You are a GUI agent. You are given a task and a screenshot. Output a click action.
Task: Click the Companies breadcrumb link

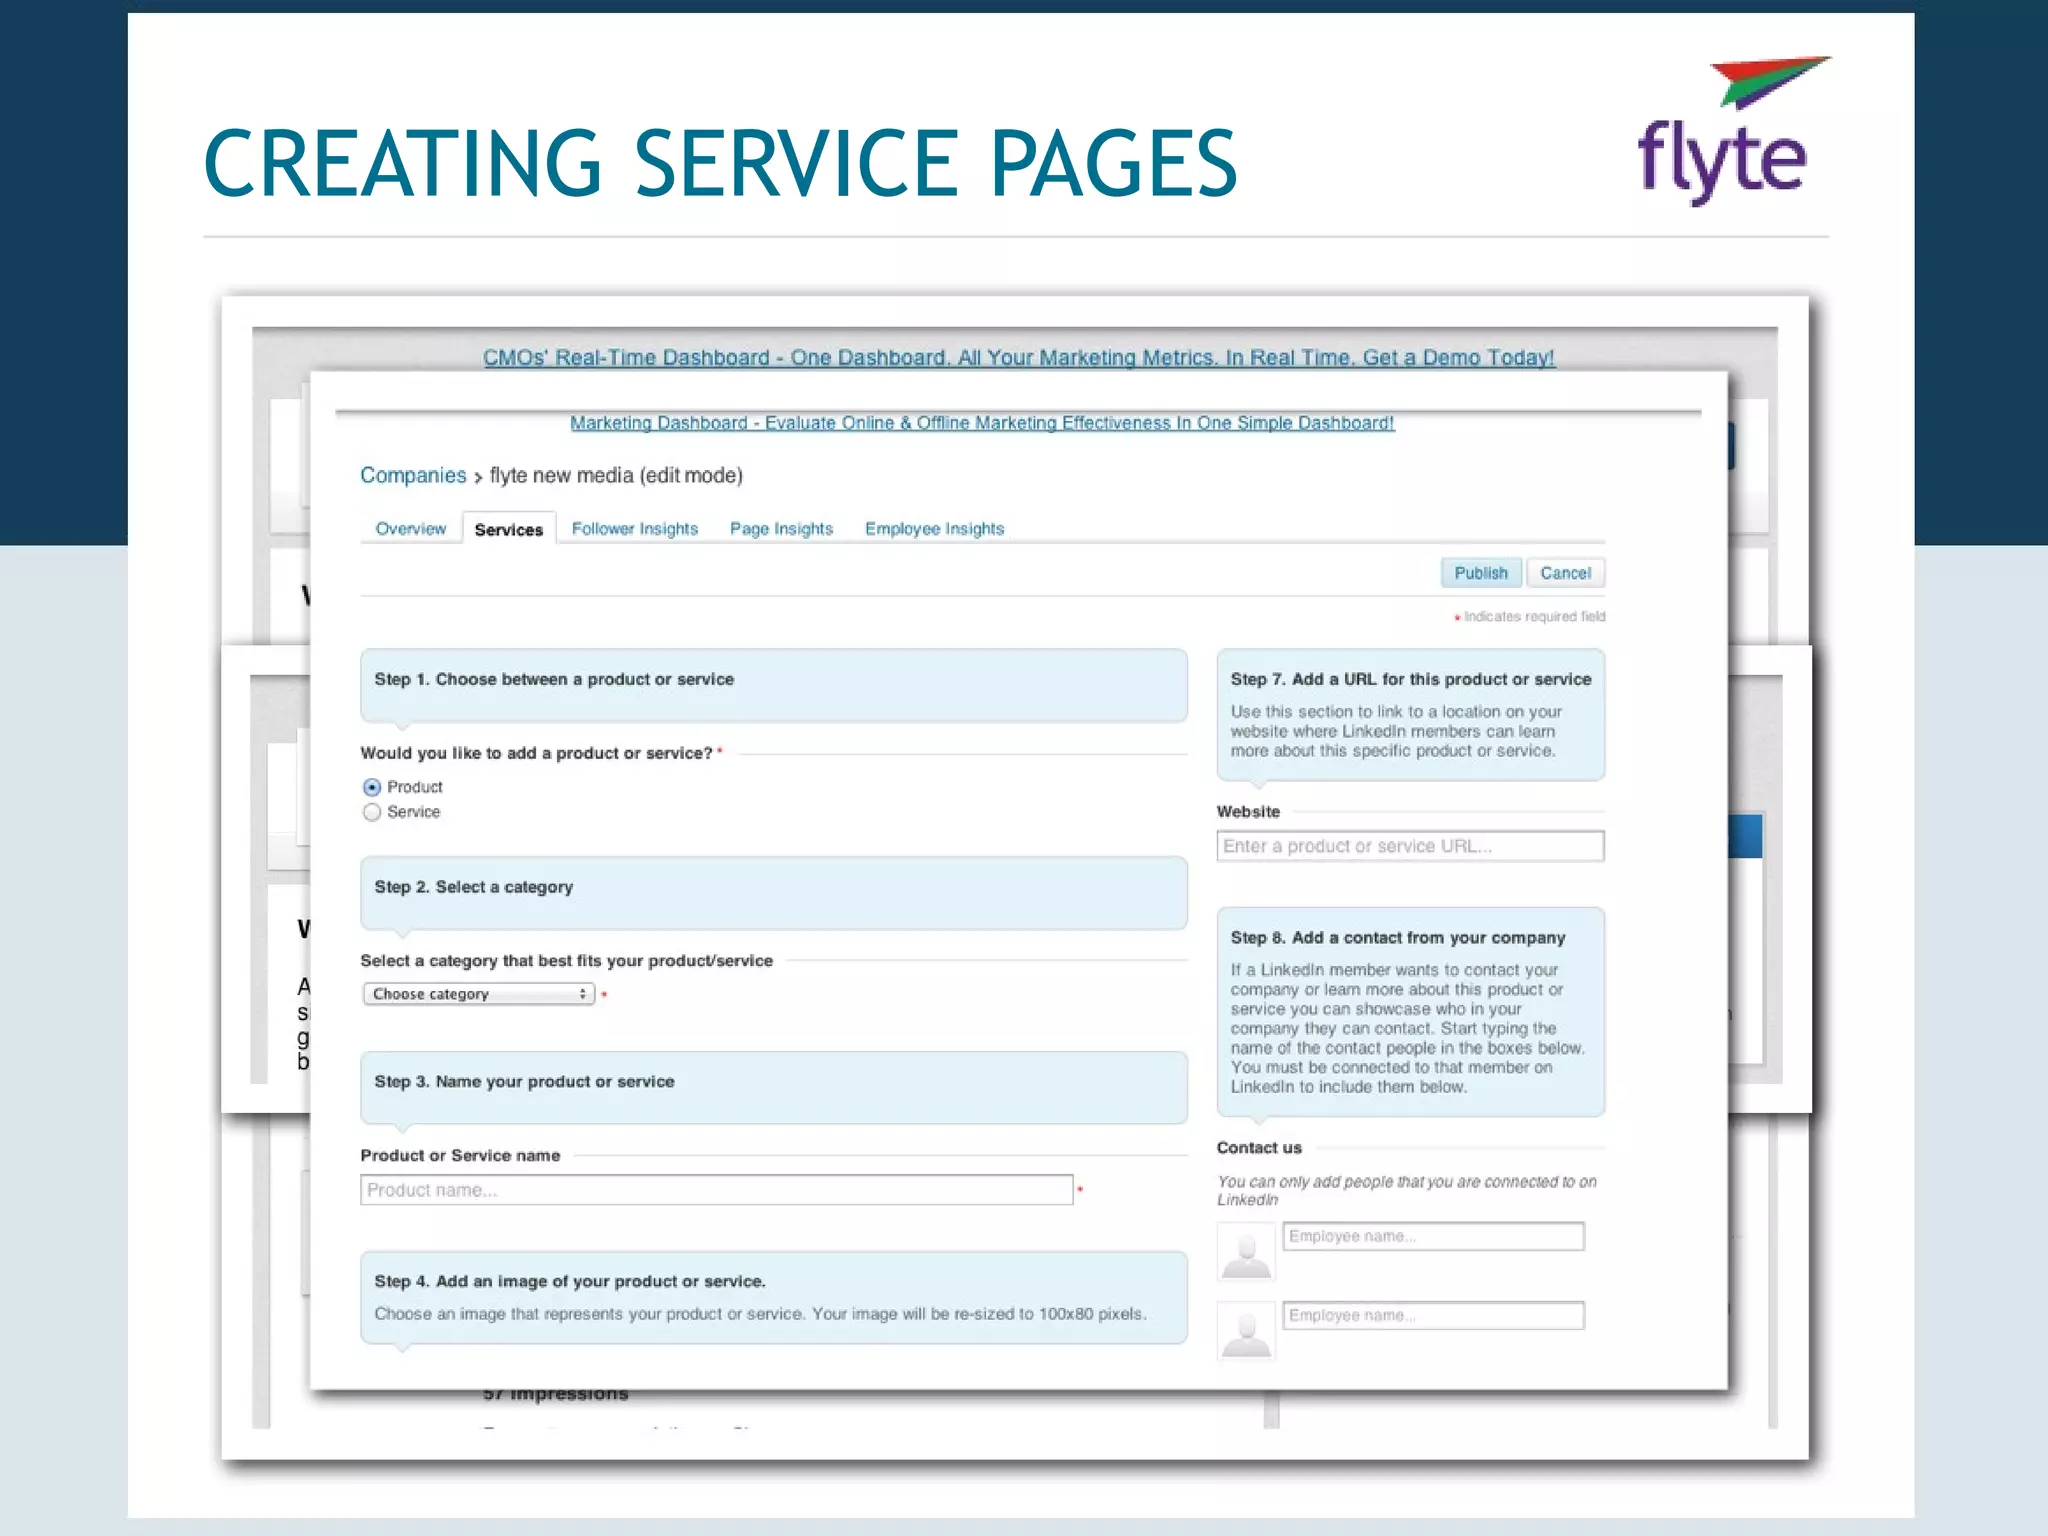tap(413, 475)
